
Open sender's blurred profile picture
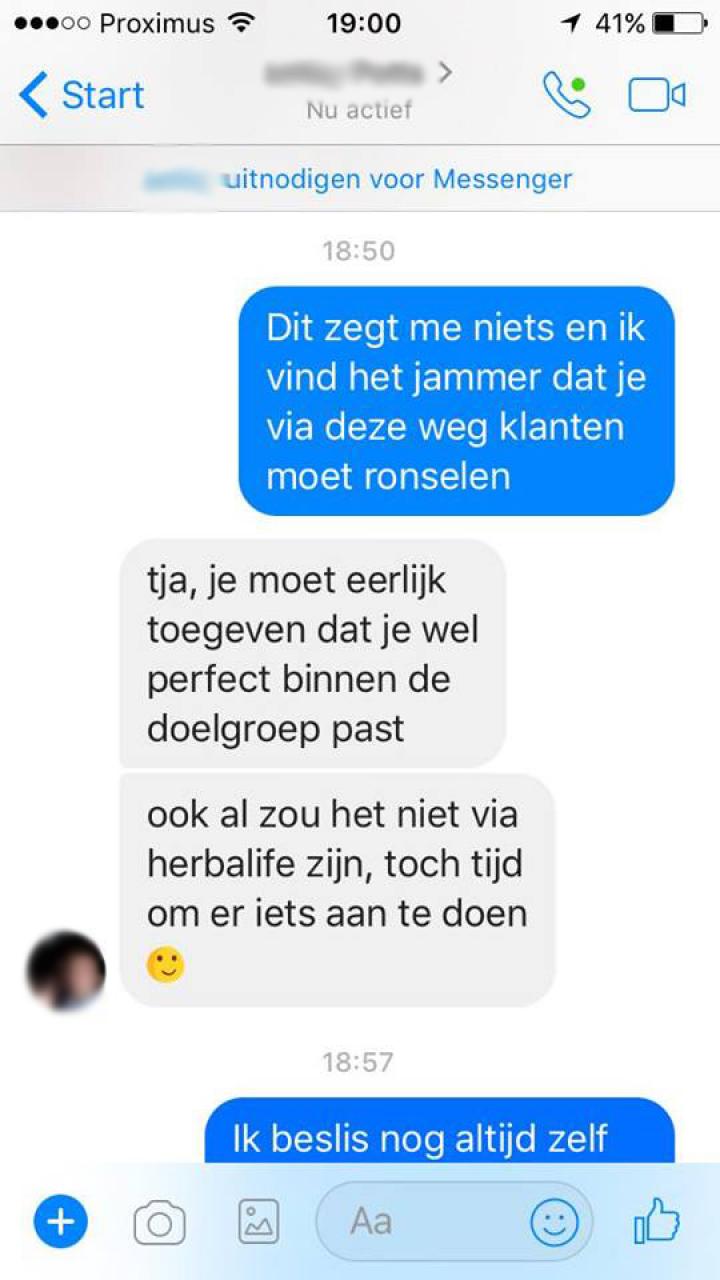tap(66, 971)
